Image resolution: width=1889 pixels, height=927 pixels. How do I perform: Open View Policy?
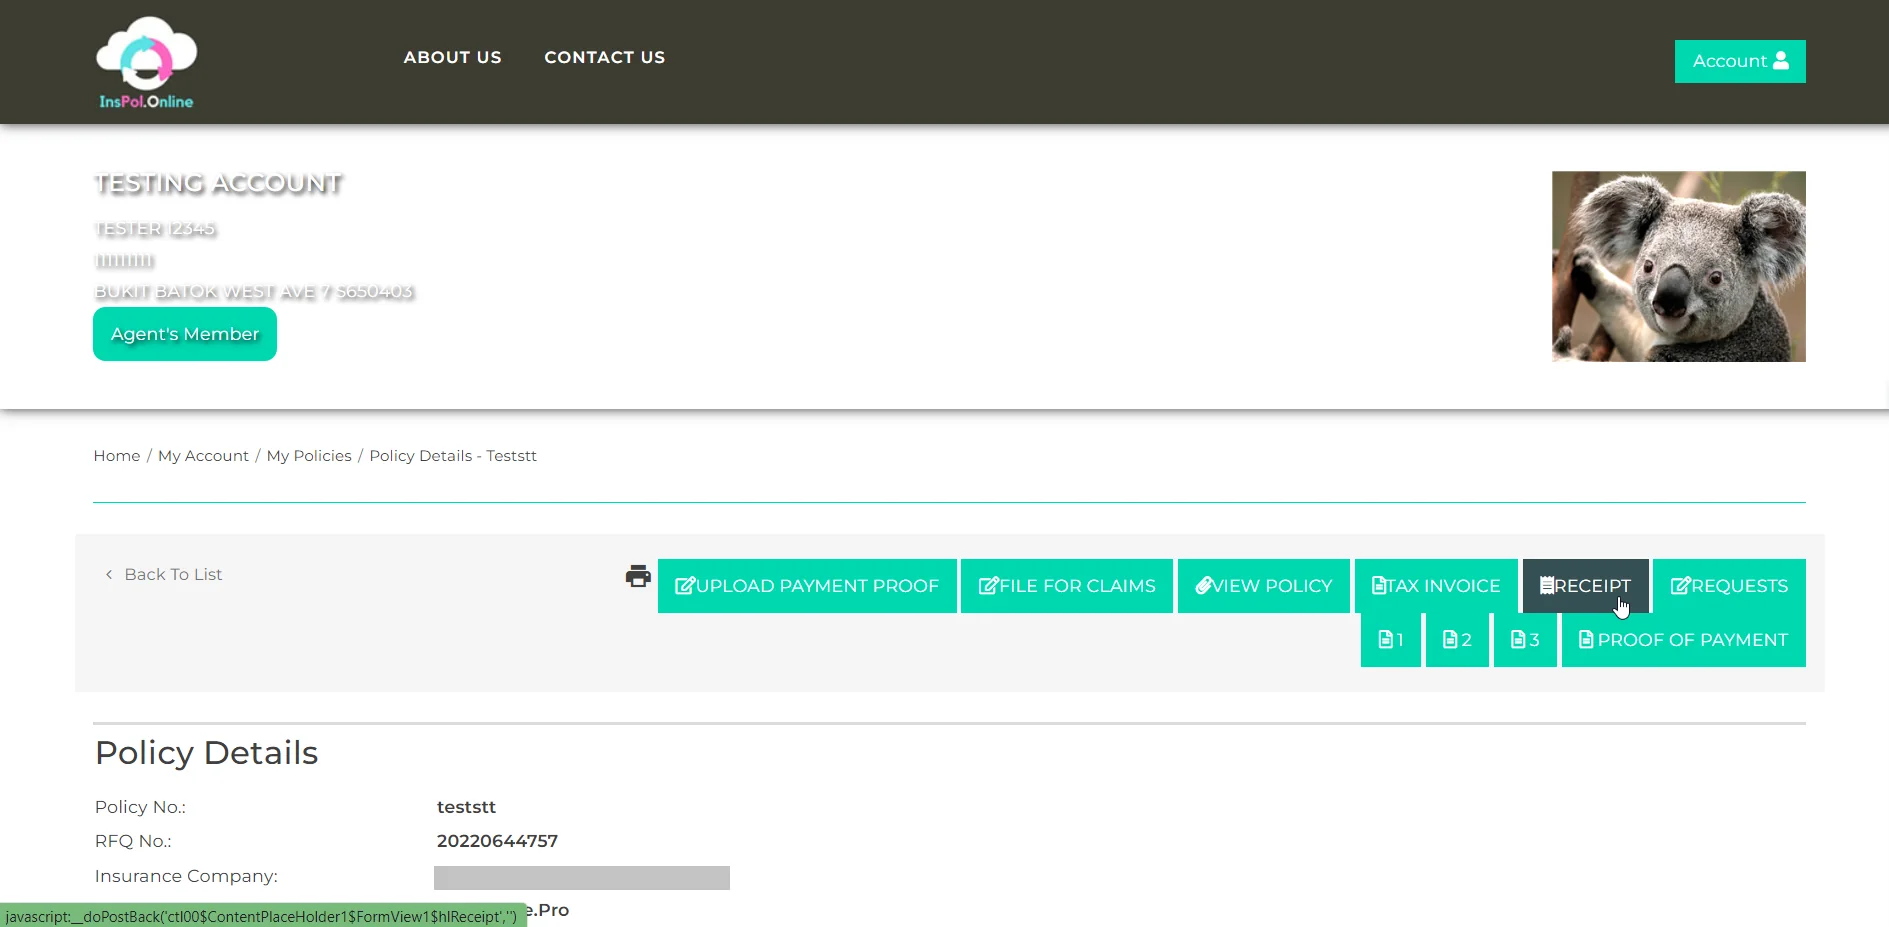point(1264,586)
